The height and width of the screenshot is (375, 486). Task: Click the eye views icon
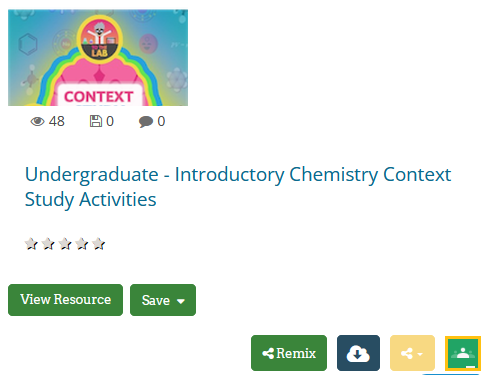[37, 122]
